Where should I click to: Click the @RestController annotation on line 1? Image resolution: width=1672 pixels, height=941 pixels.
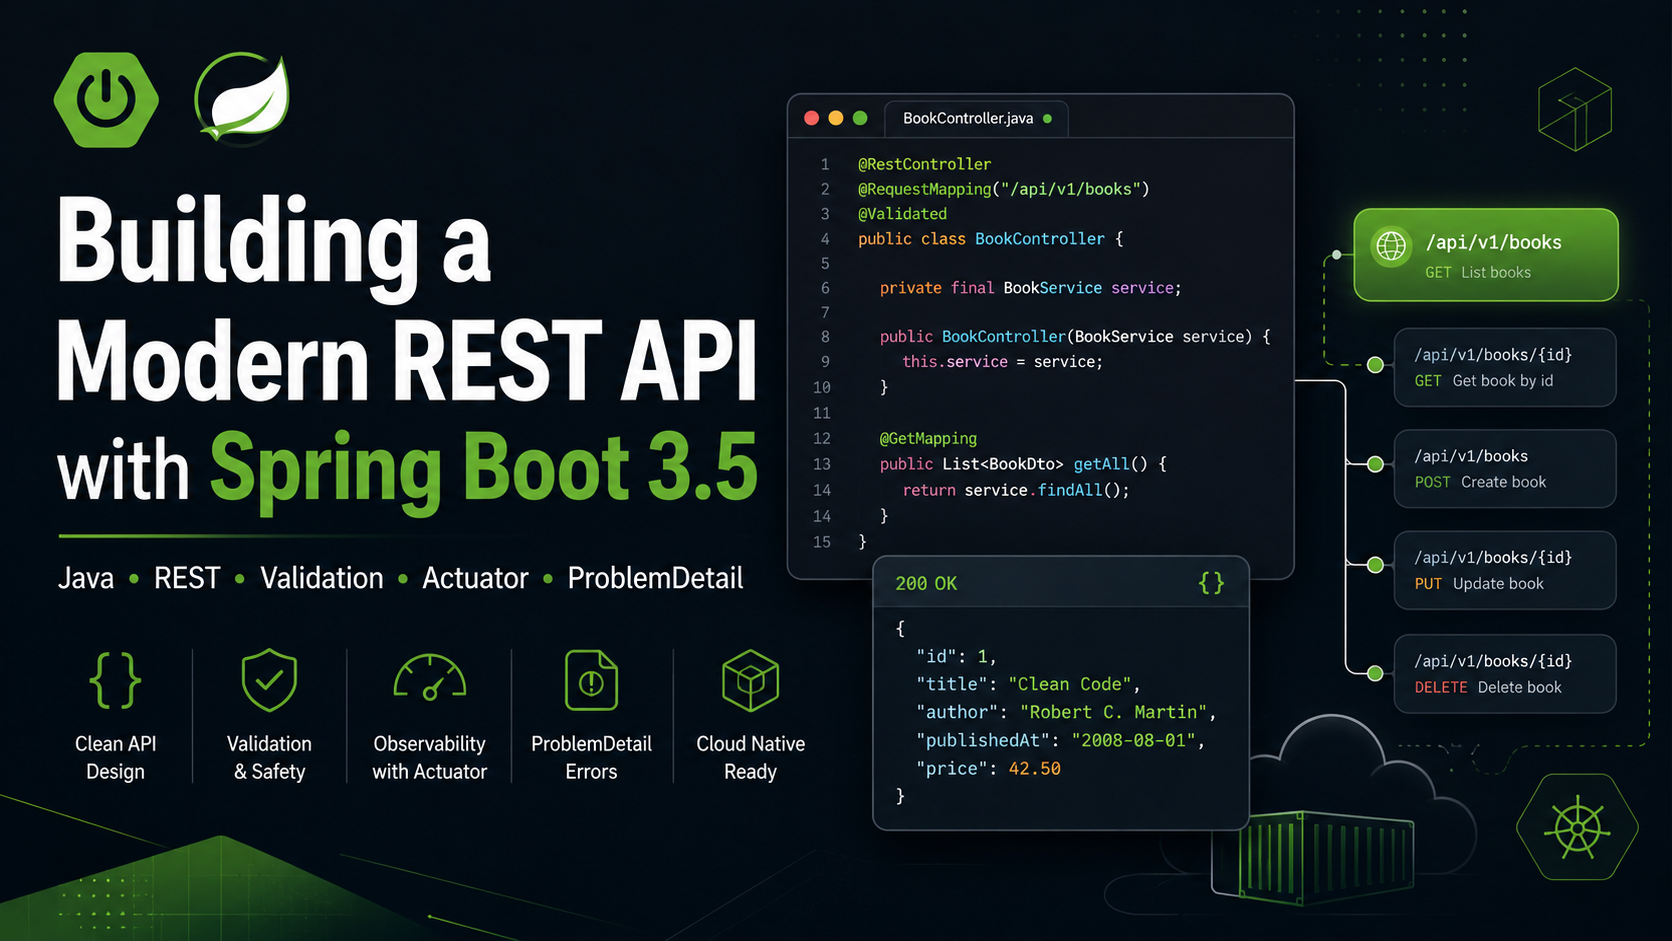(x=924, y=164)
